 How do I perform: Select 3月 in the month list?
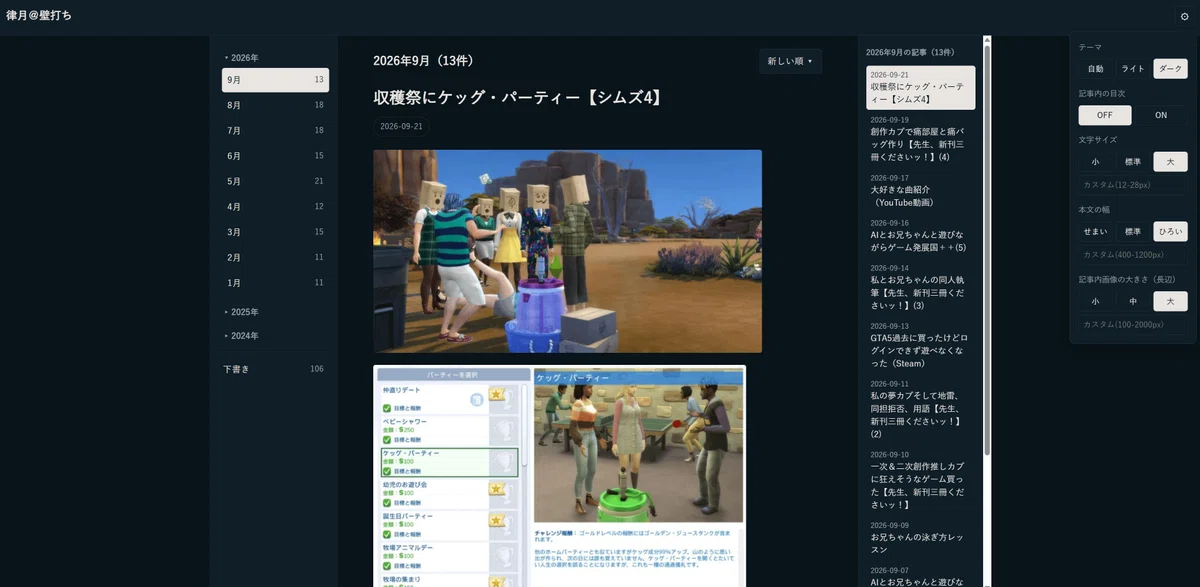coord(275,232)
